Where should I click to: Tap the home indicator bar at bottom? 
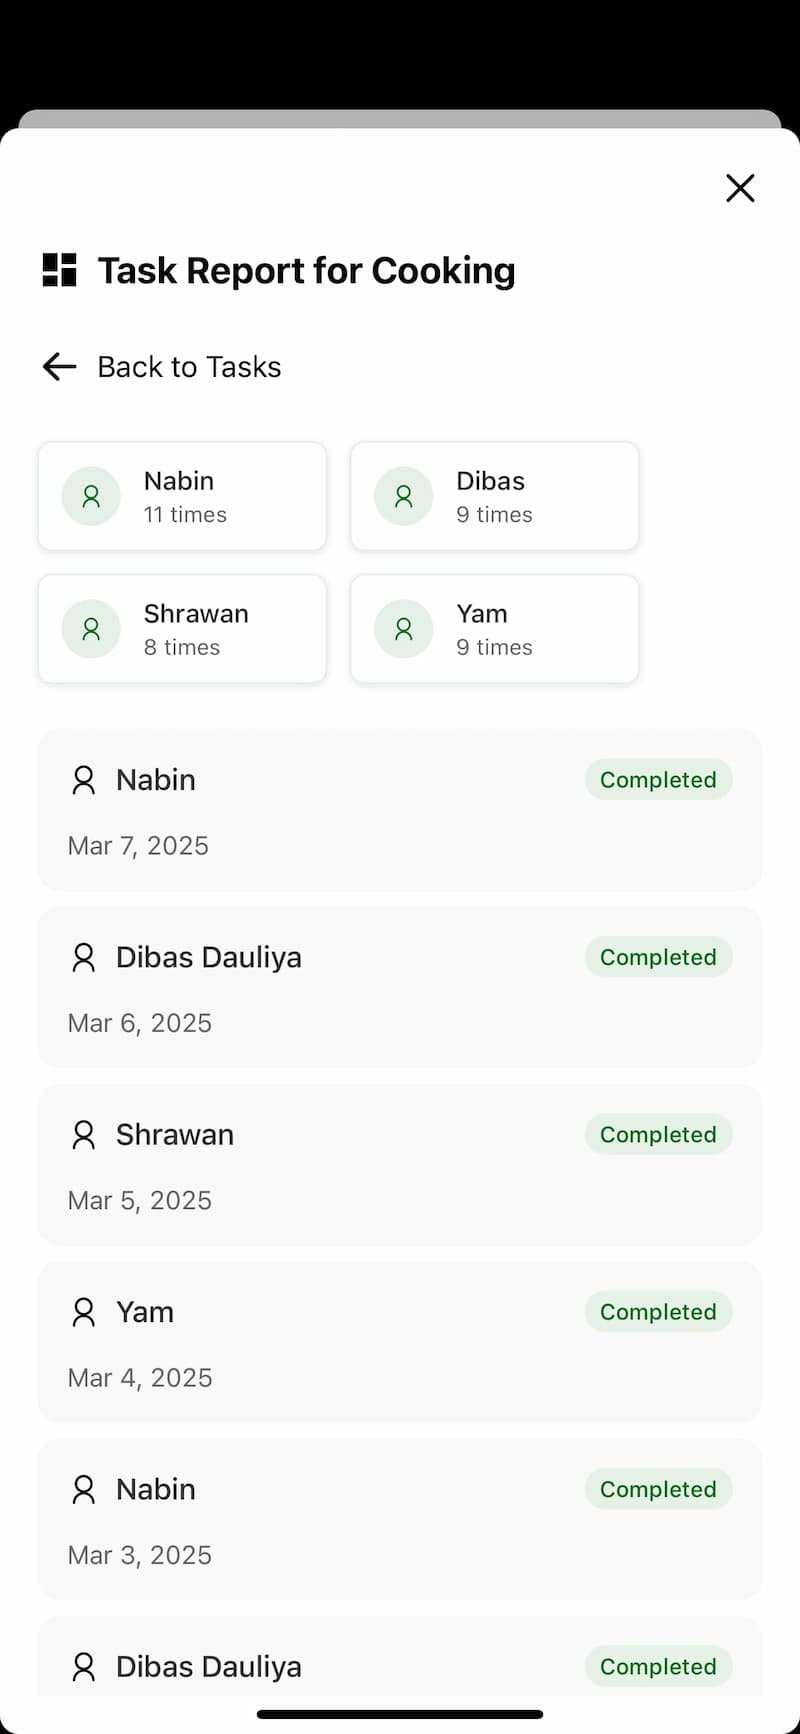coord(400,1714)
